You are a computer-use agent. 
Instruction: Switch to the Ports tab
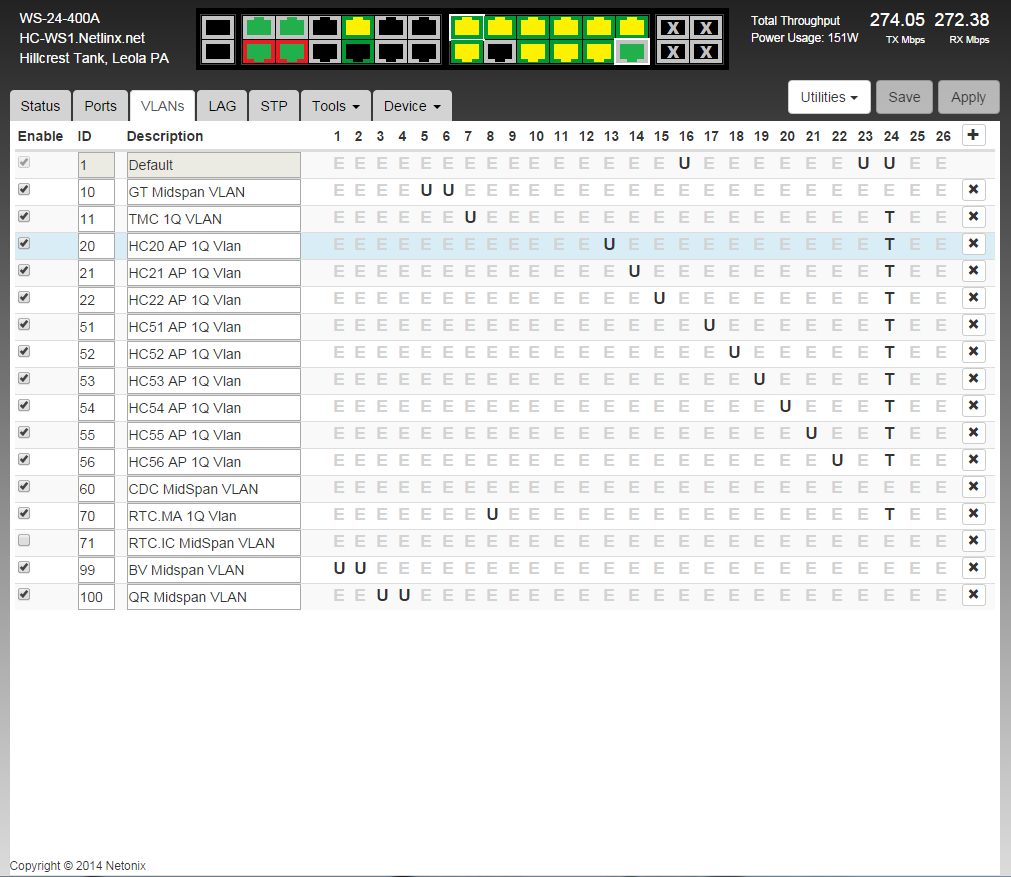point(100,106)
